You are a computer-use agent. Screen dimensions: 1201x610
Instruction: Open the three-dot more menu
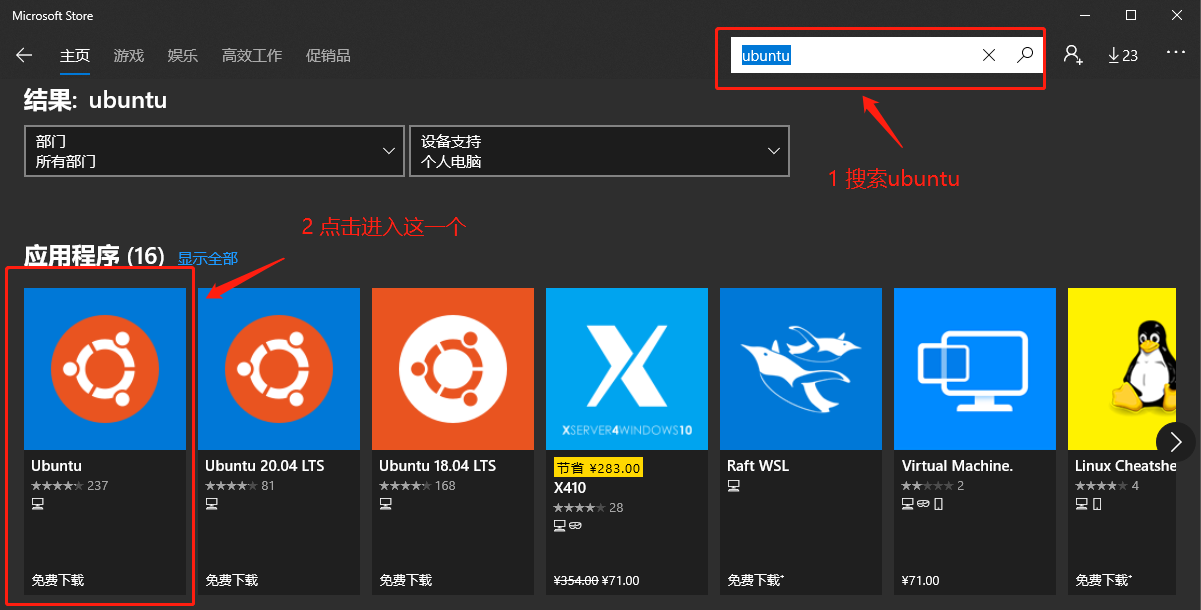(1175, 54)
